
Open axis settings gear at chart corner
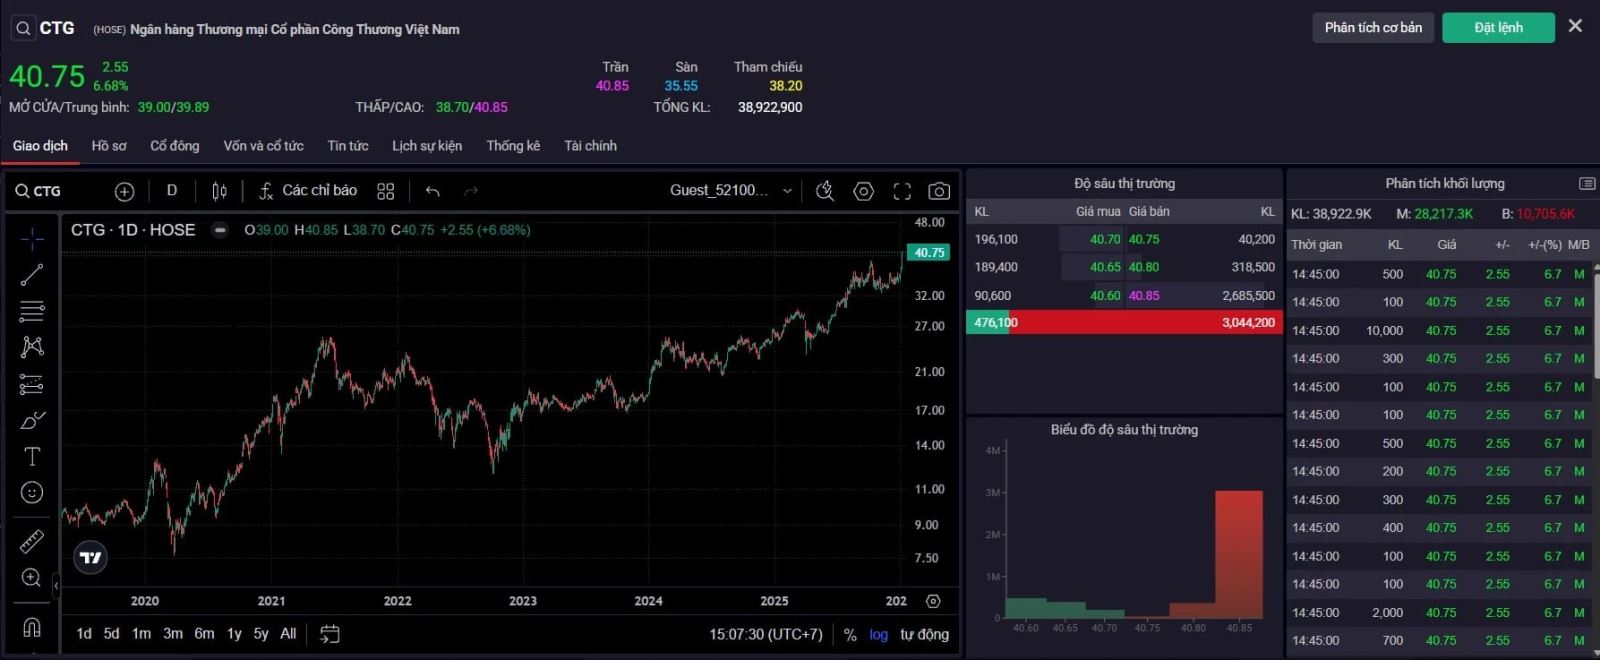point(933,601)
